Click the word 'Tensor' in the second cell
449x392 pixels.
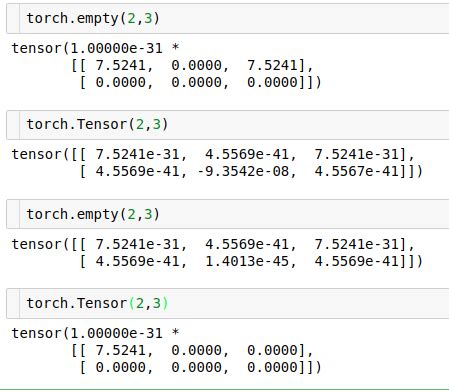102,124
